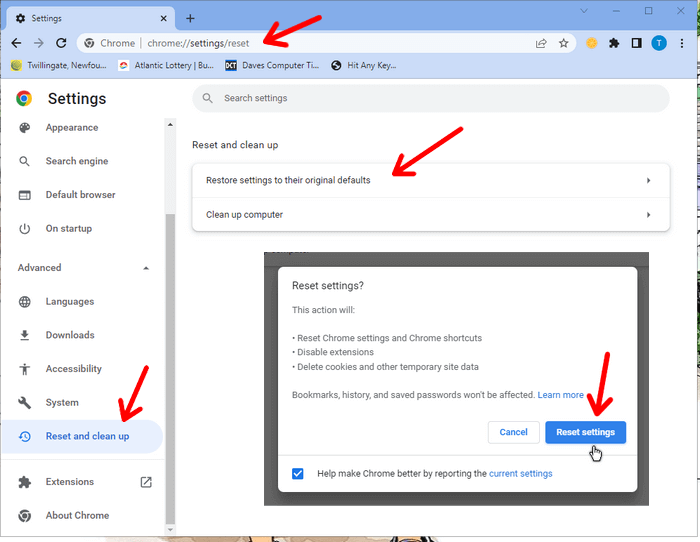Open the current settings link
This screenshot has width=700, height=542.
[x=521, y=473]
